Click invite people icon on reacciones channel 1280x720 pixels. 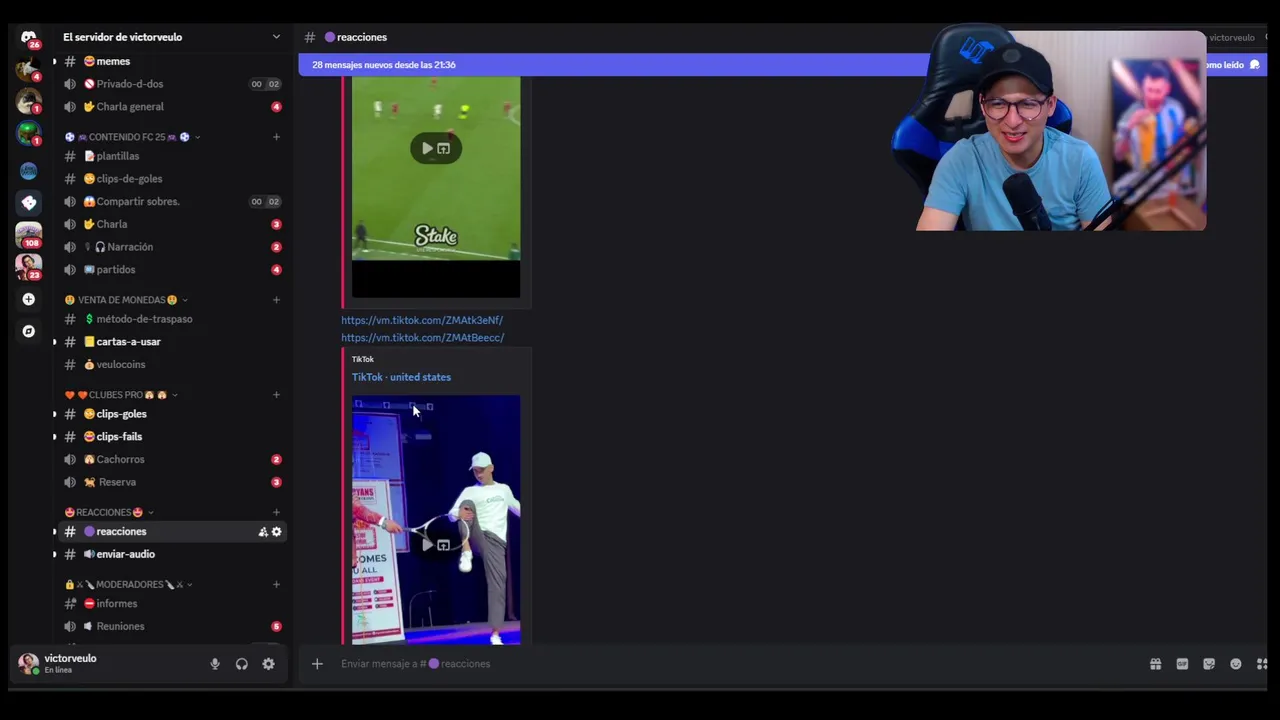tap(263, 532)
